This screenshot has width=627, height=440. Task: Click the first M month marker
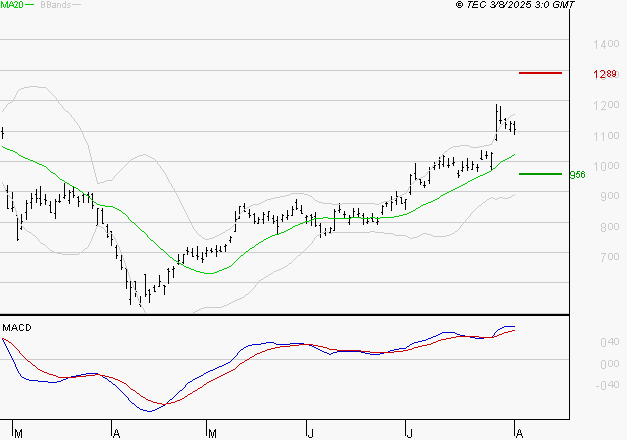click(x=18, y=433)
